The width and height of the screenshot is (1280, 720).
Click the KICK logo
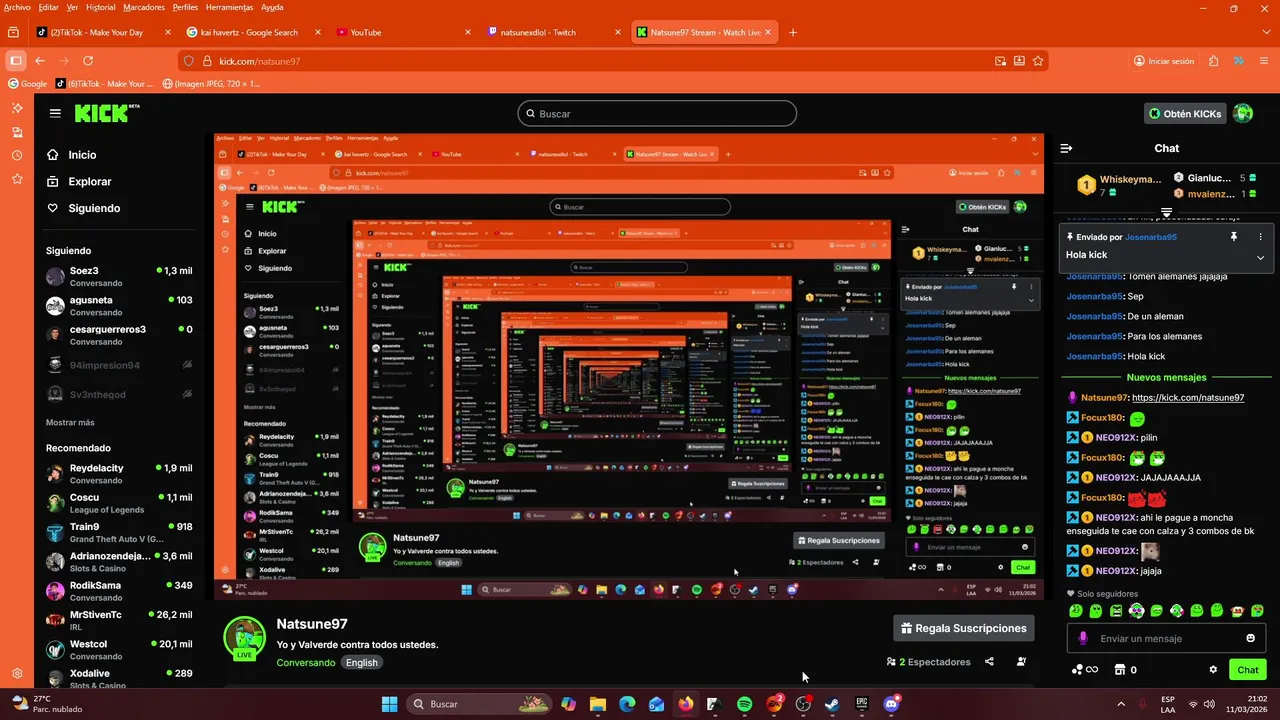pyautogui.click(x=107, y=113)
